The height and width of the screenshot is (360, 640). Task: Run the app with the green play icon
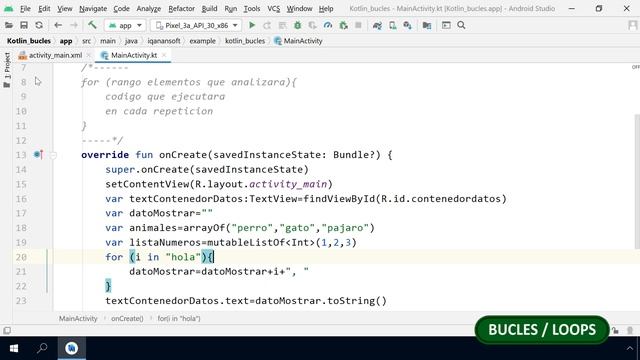(x=252, y=25)
